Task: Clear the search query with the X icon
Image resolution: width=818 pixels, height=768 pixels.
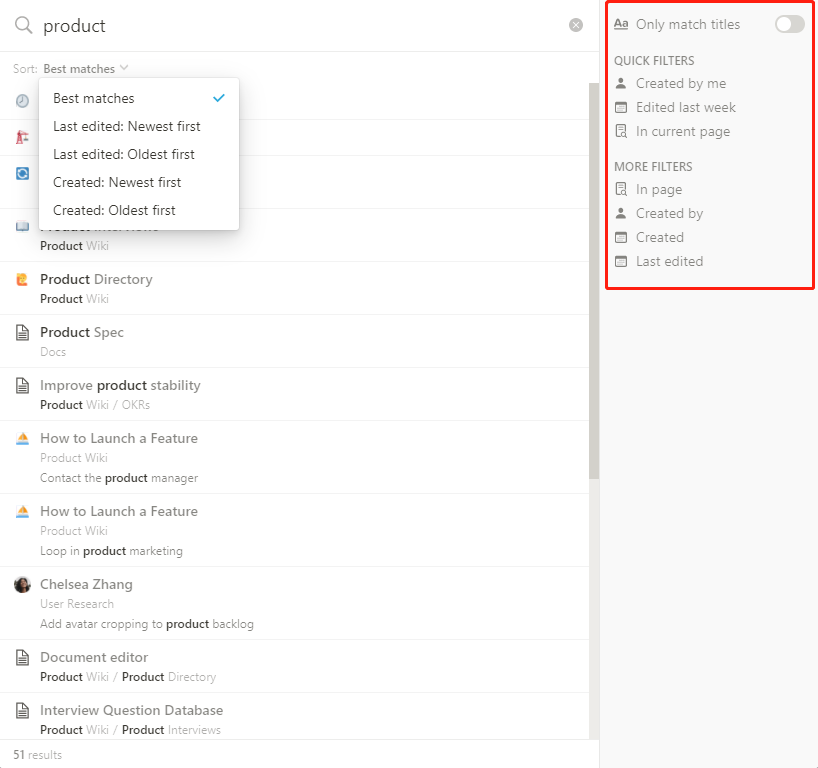Action: (x=575, y=25)
